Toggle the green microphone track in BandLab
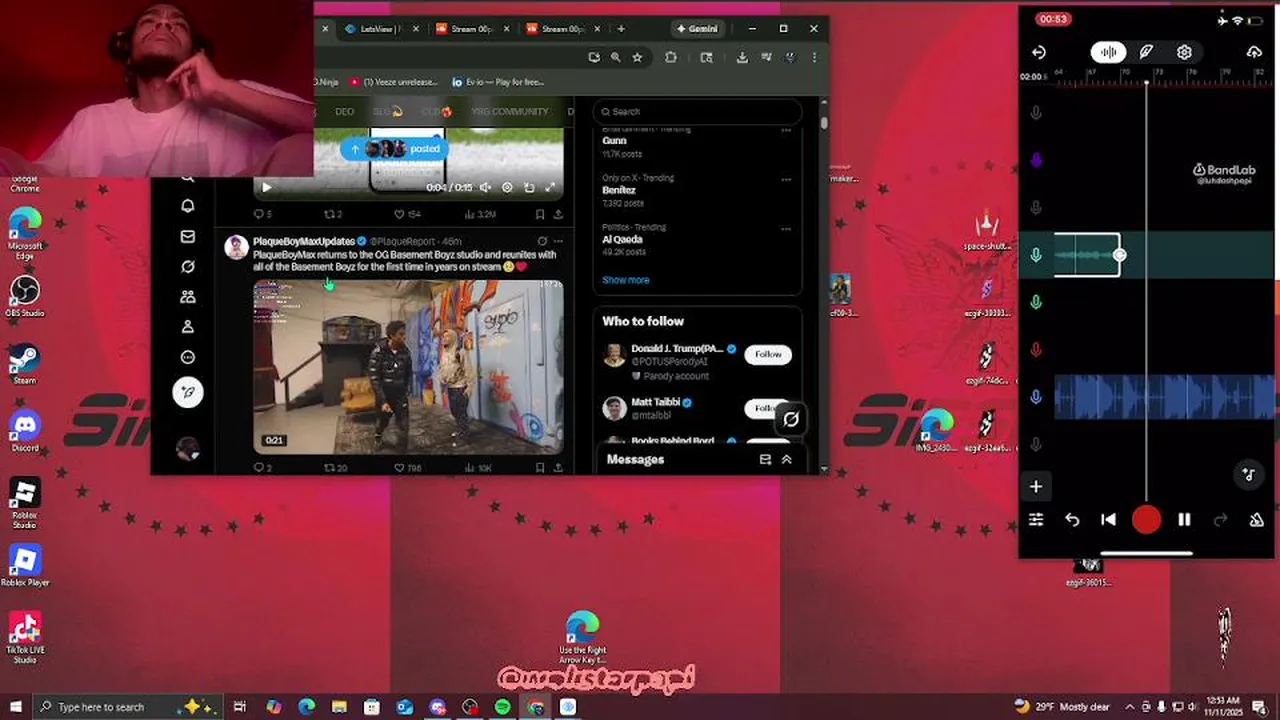Viewport: 1280px width, 720px height. [x=1036, y=302]
